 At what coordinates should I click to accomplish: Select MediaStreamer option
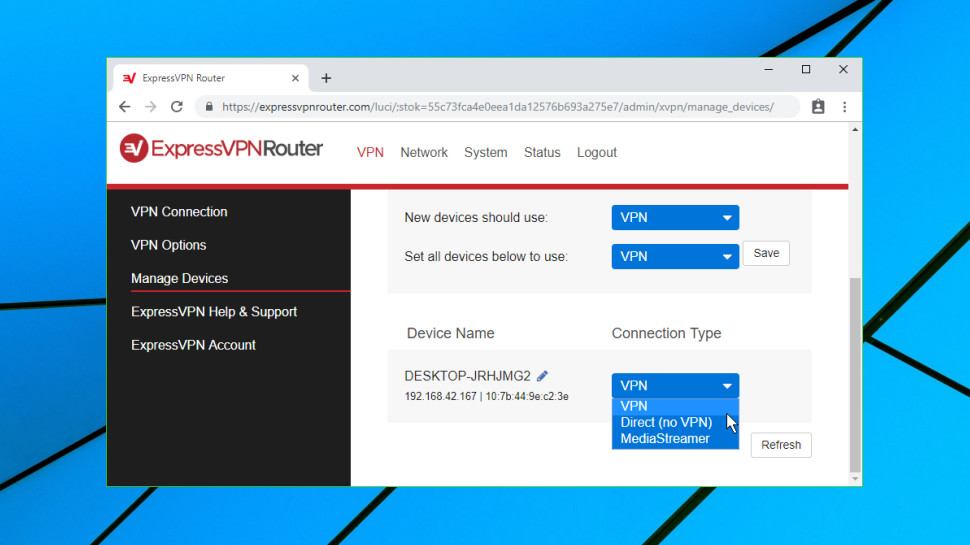click(x=675, y=439)
